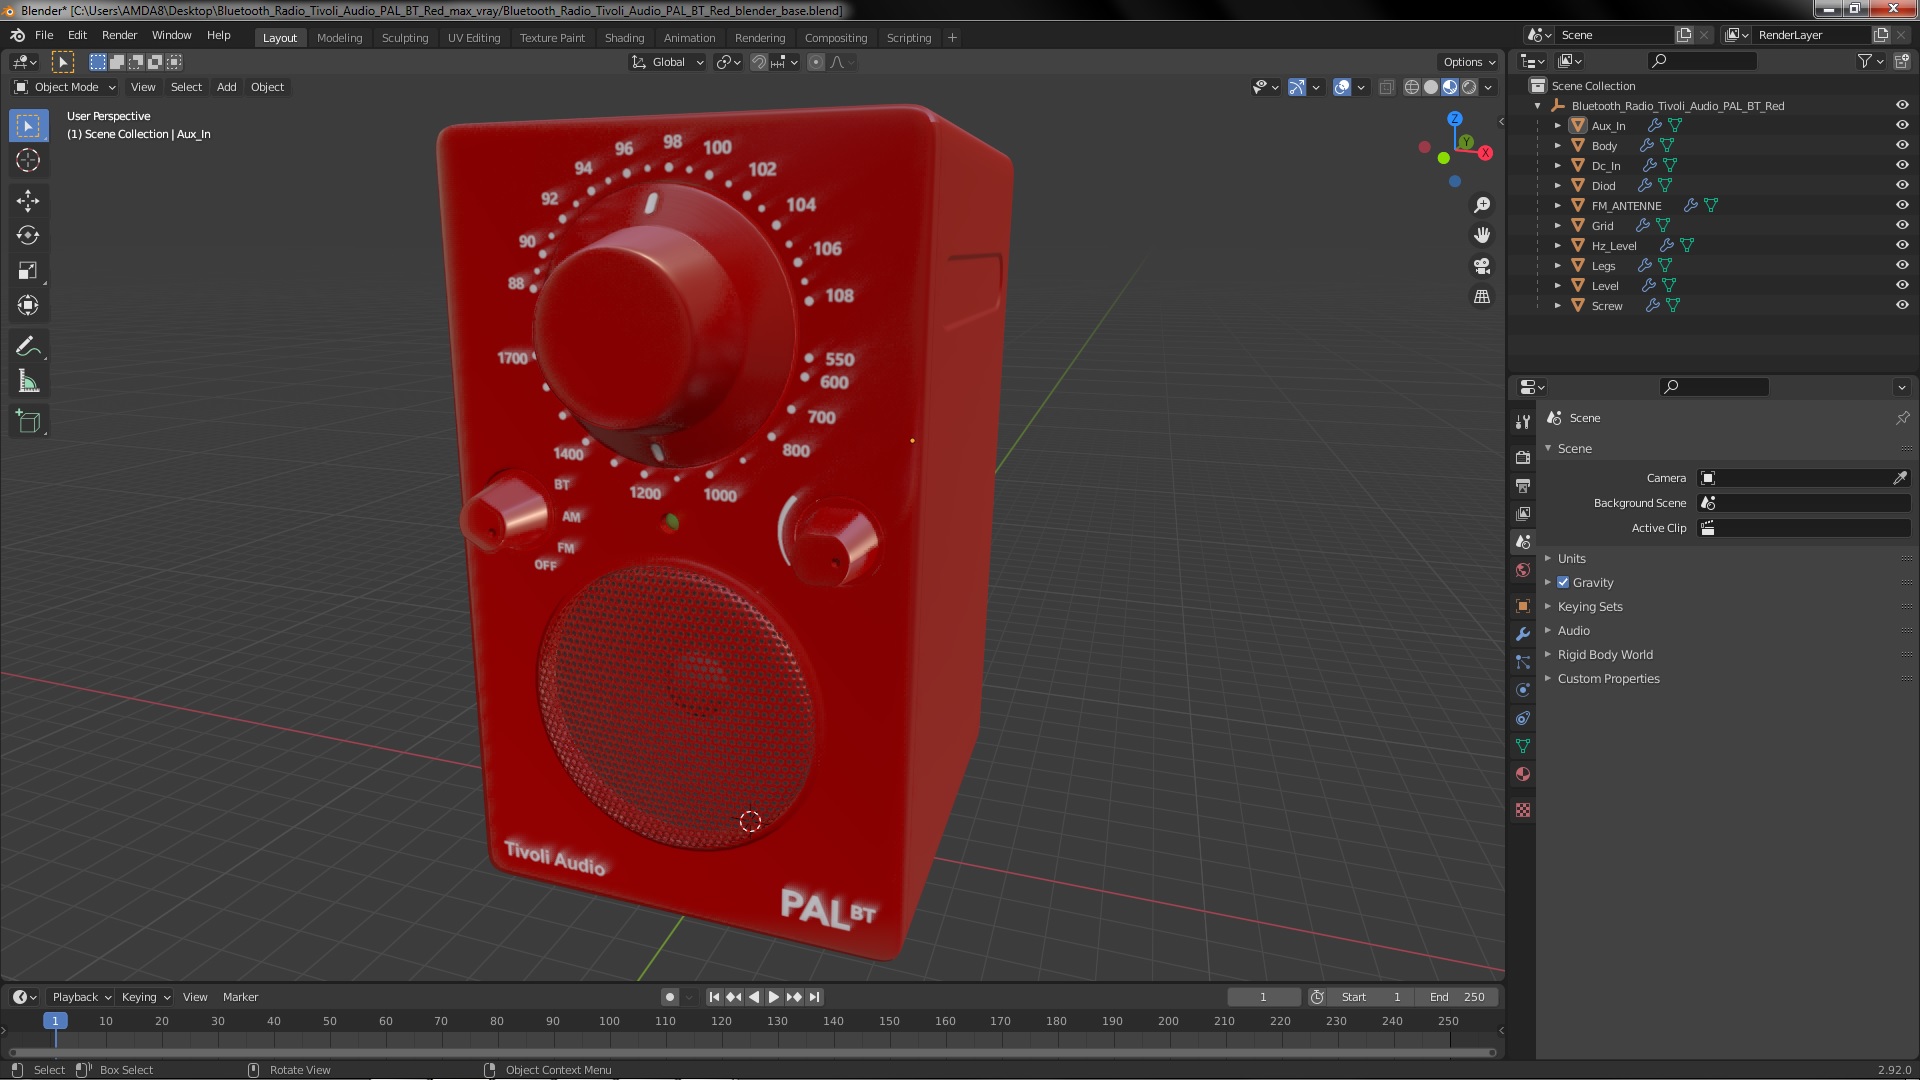This screenshot has height=1080, width=1920.
Task: Click the pan view hand icon
Action: click(x=1482, y=235)
